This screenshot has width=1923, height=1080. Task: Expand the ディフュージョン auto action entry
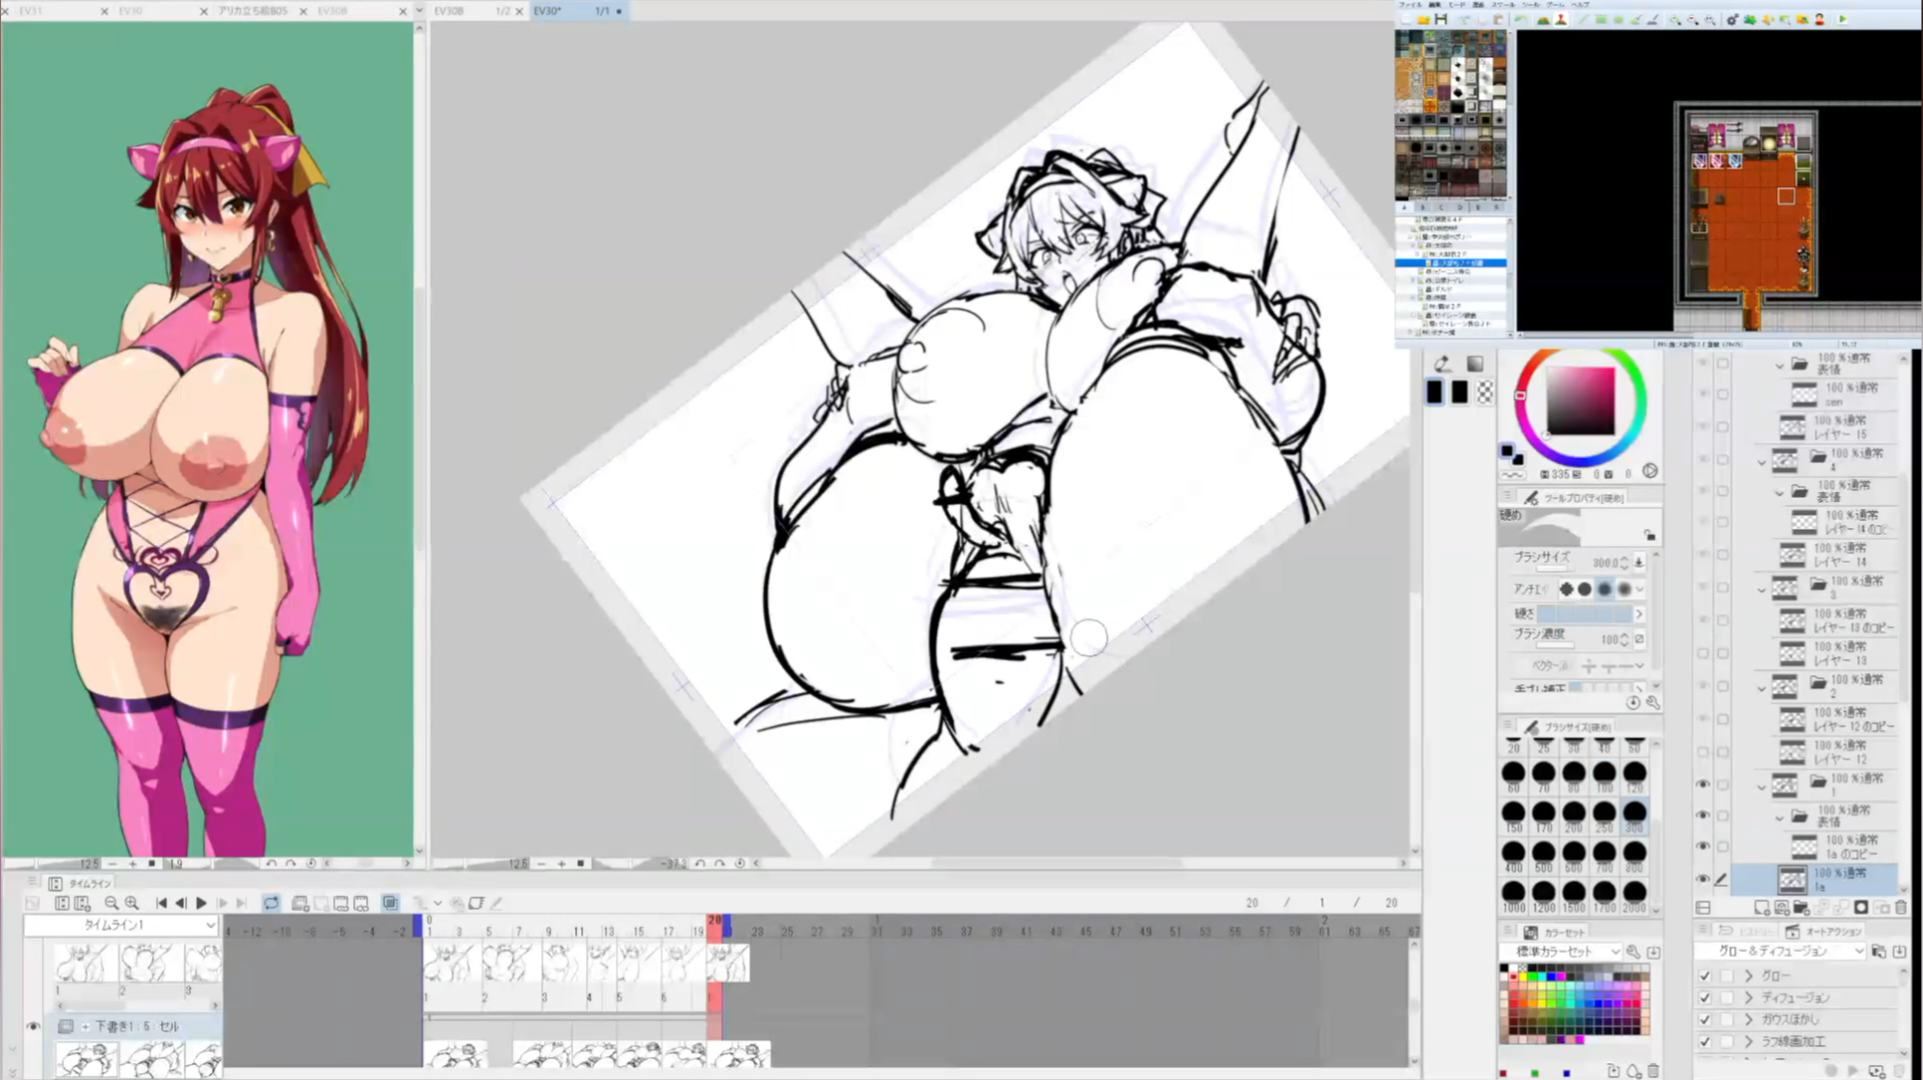[1749, 998]
